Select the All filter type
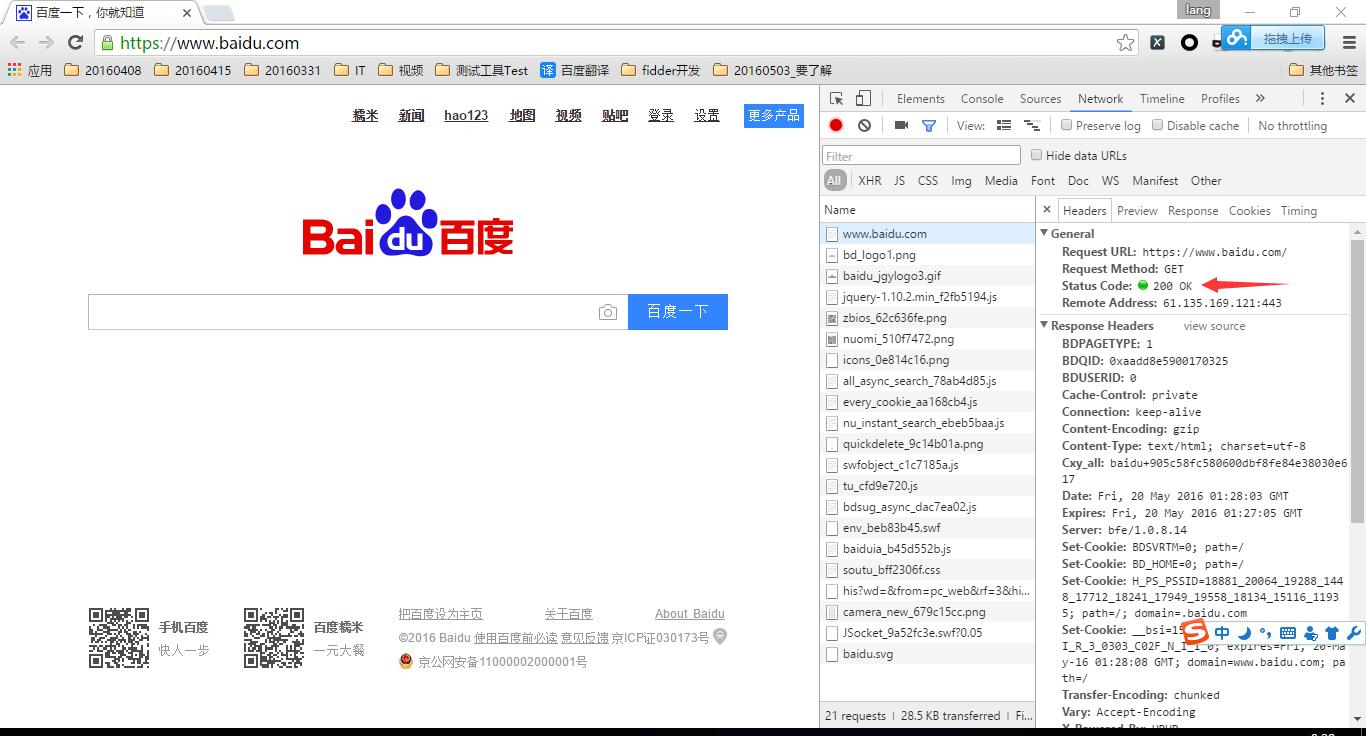 tap(834, 181)
